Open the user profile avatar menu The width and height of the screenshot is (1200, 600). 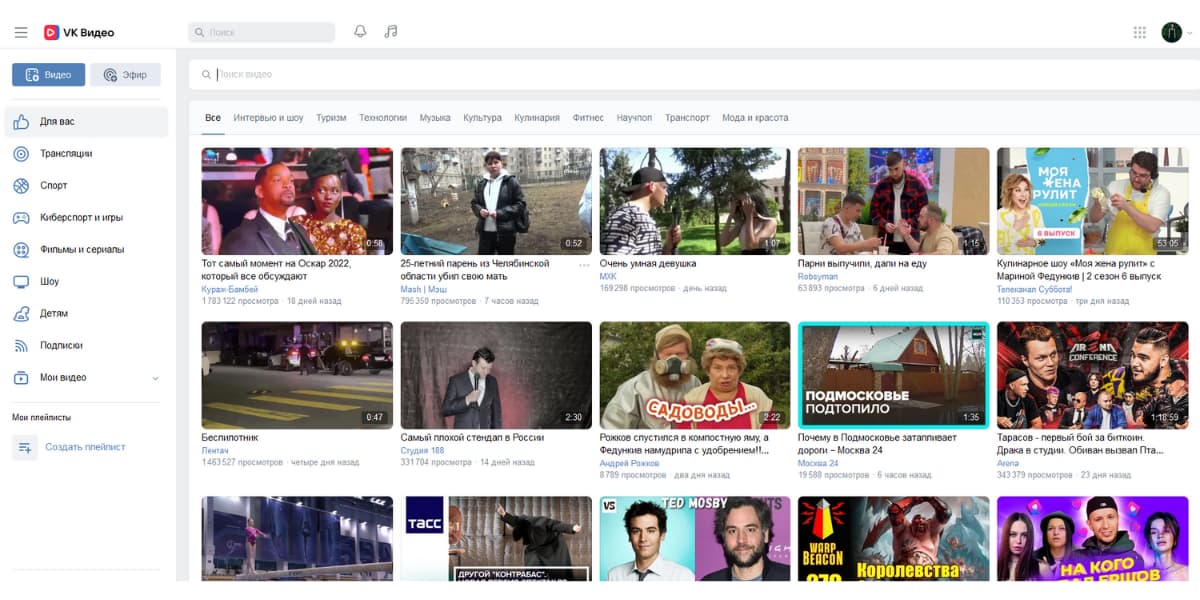click(1171, 32)
